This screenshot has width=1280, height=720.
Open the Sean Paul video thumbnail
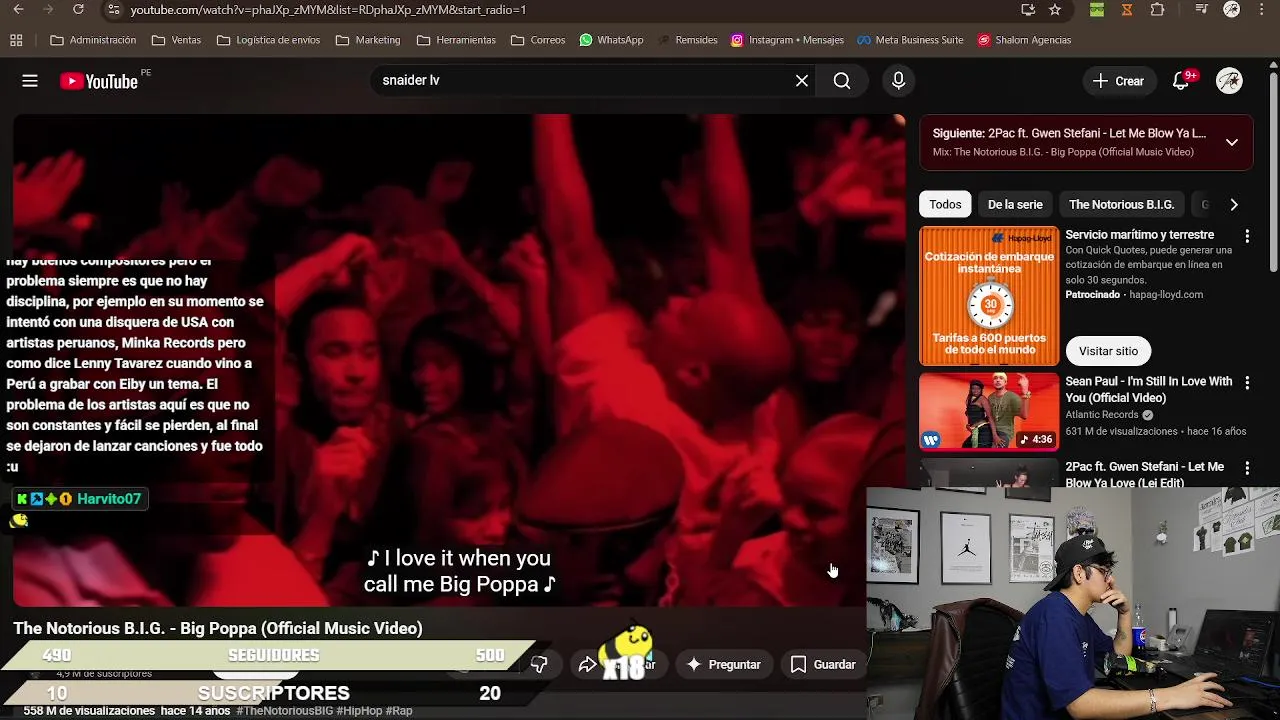coord(989,412)
